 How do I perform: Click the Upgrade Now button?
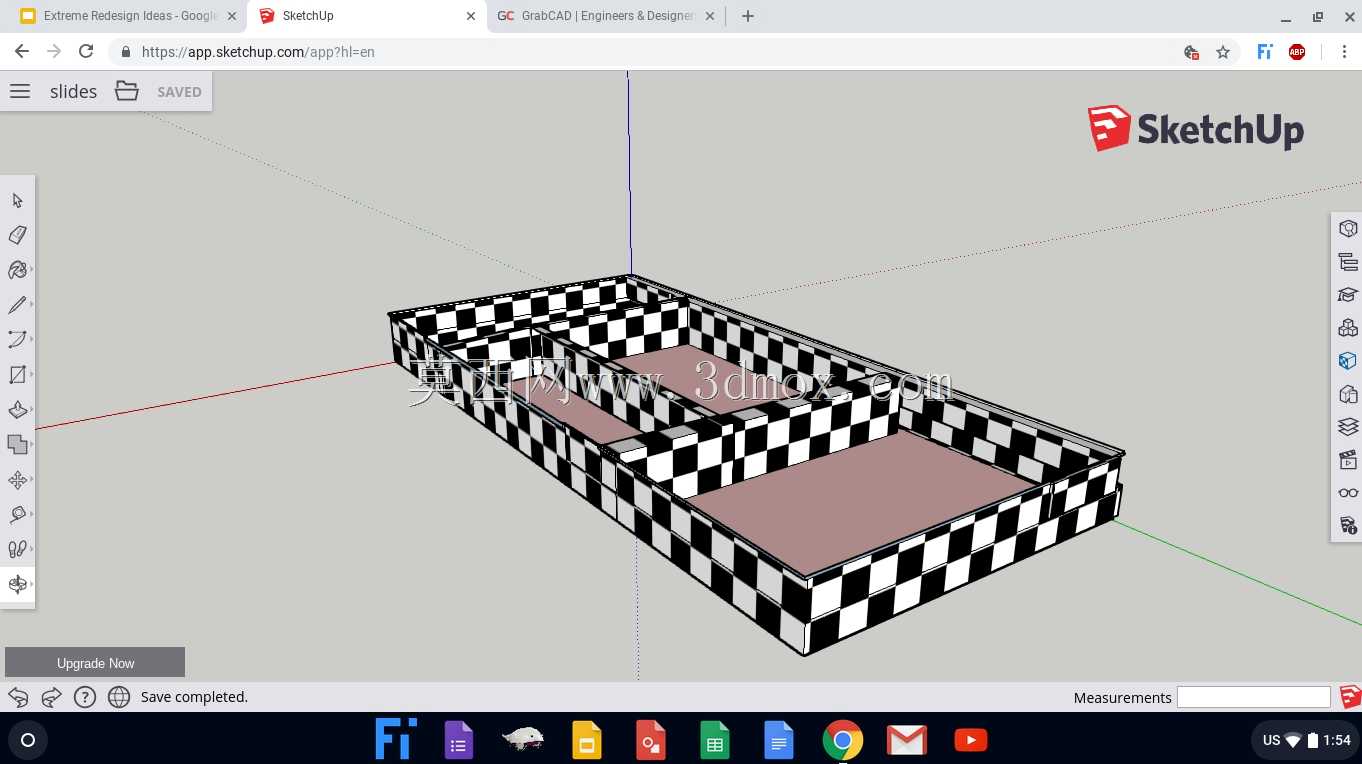(x=95, y=663)
